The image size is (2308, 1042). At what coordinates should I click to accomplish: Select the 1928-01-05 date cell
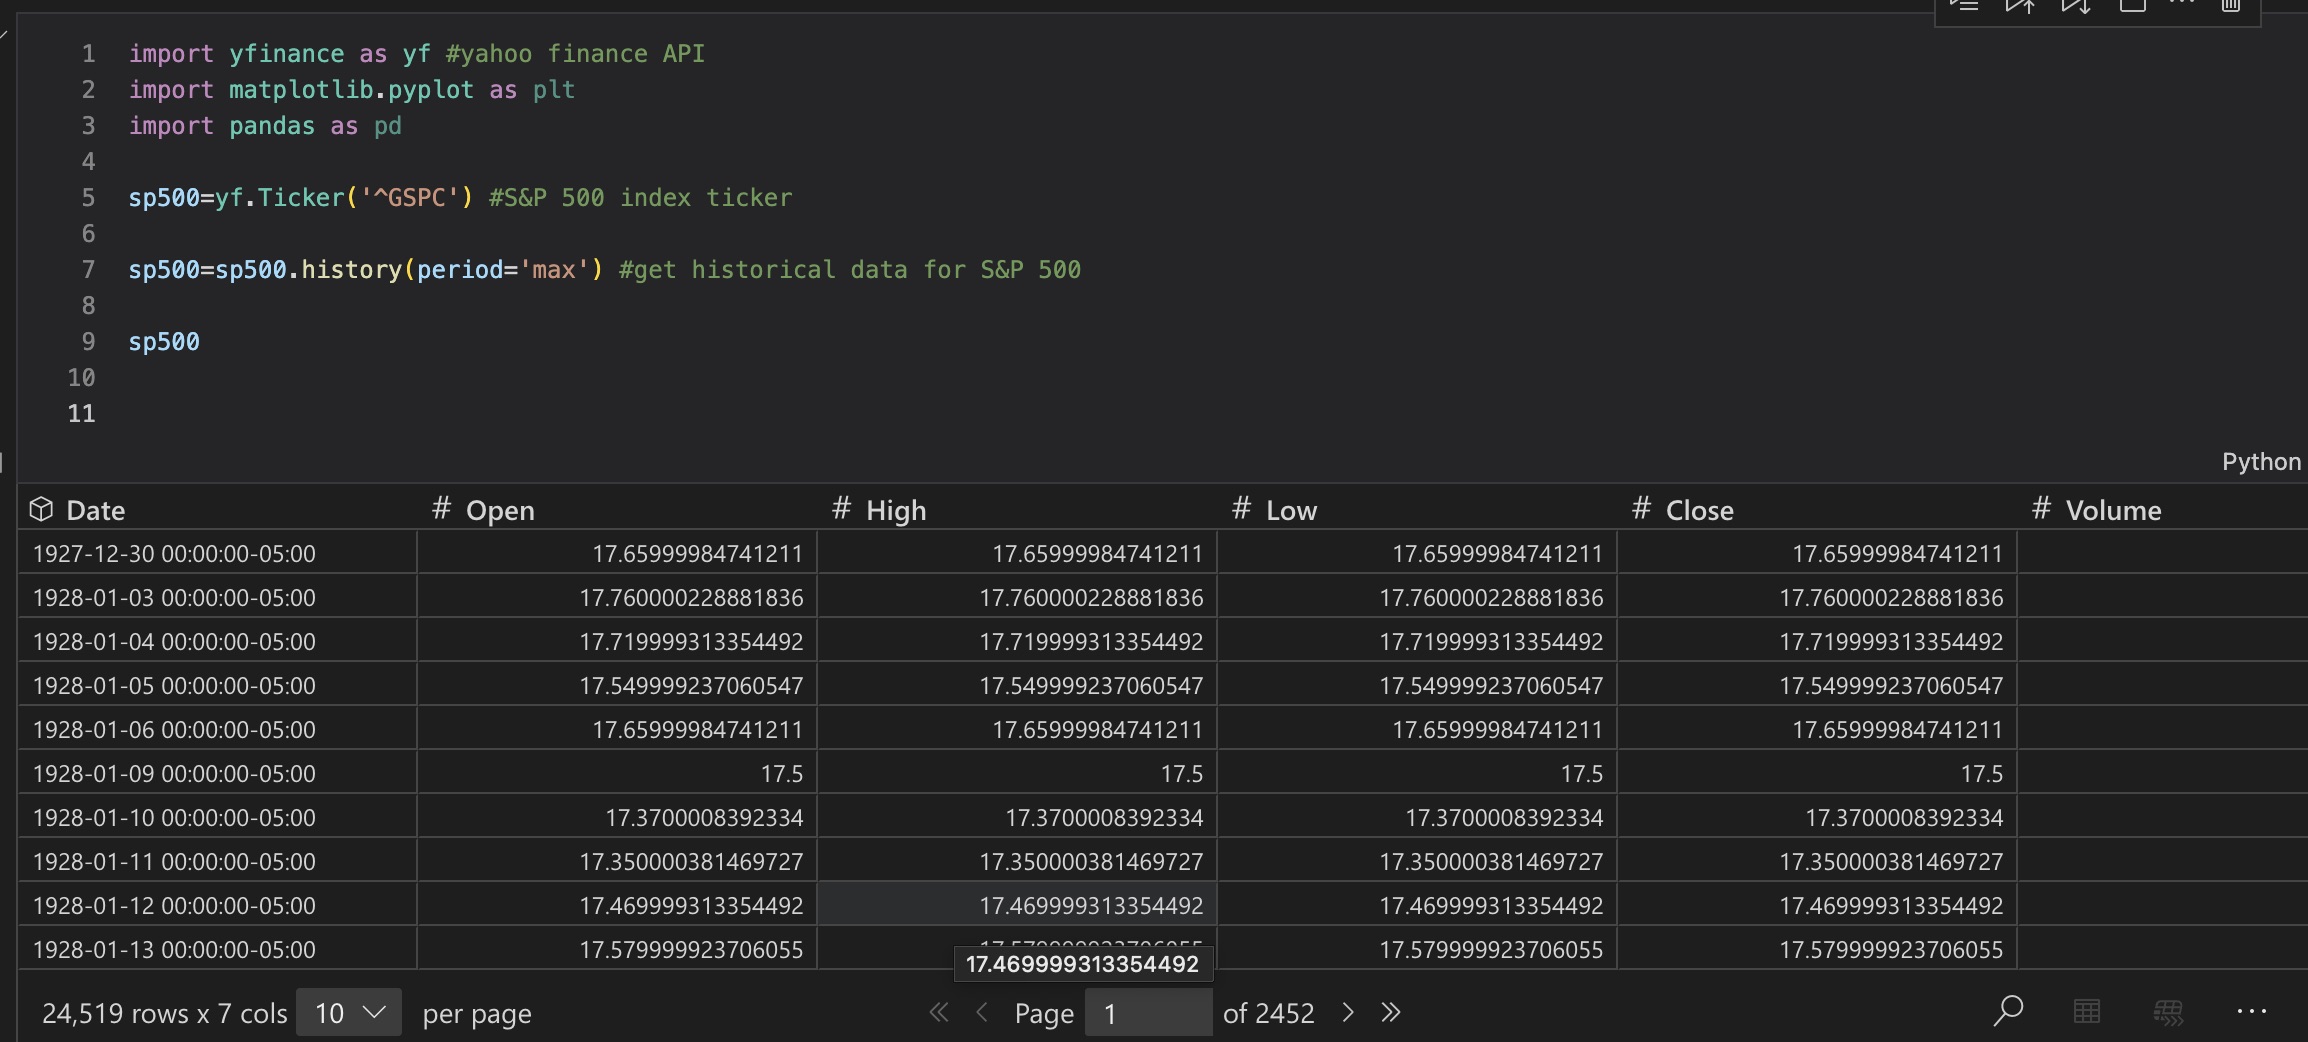point(217,685)
